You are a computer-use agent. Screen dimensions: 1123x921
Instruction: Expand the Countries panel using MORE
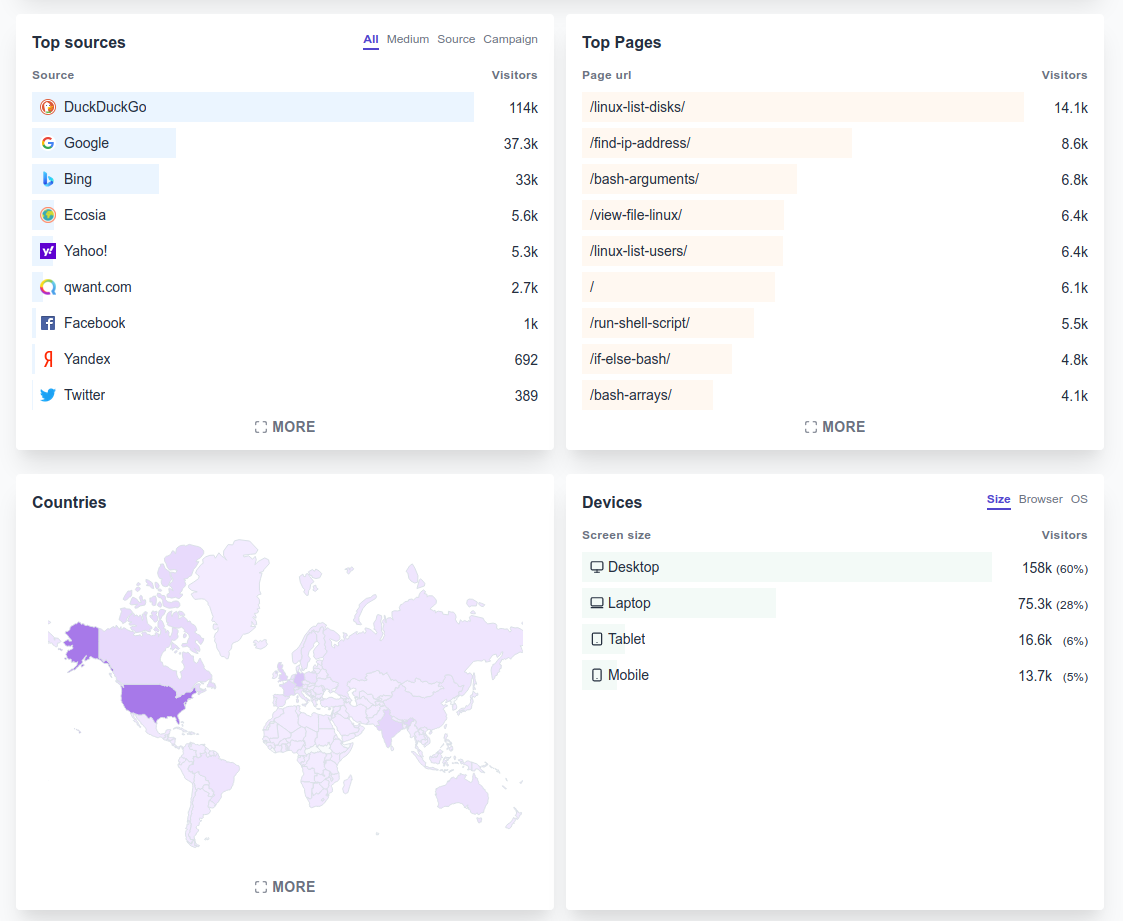coord(285,886)
